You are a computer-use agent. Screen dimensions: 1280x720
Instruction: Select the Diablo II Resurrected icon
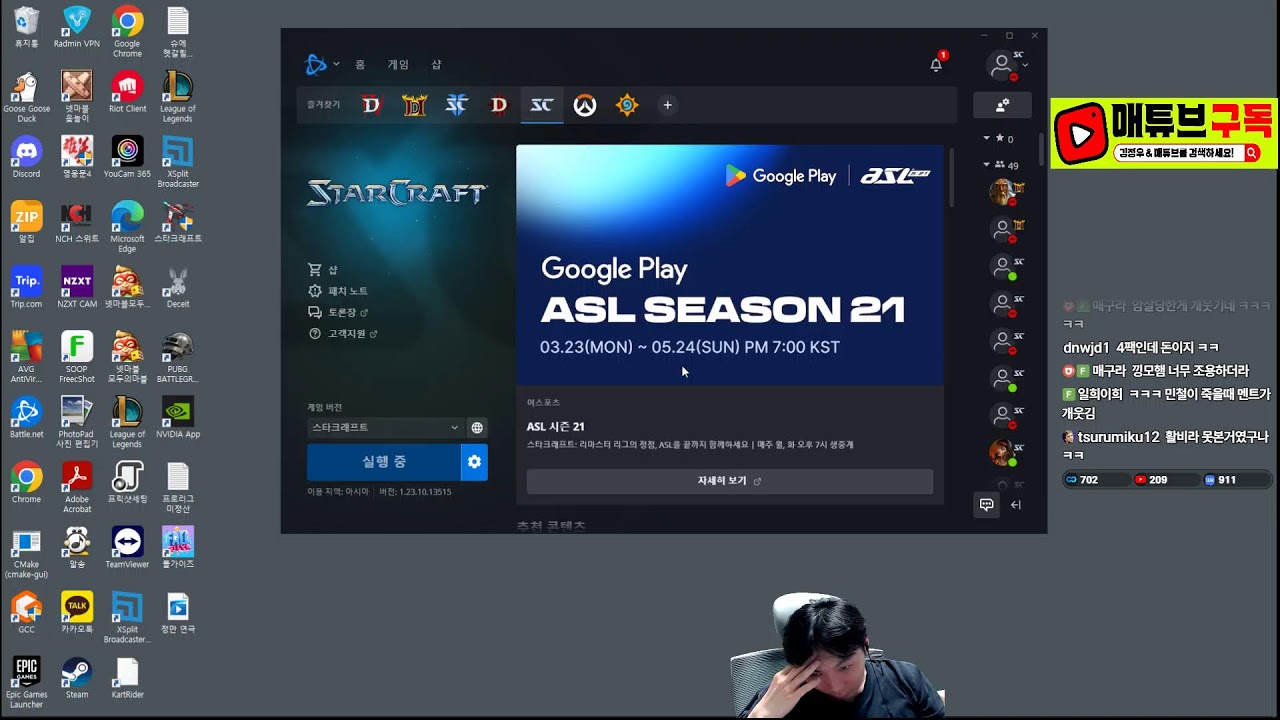click(414, 105)
